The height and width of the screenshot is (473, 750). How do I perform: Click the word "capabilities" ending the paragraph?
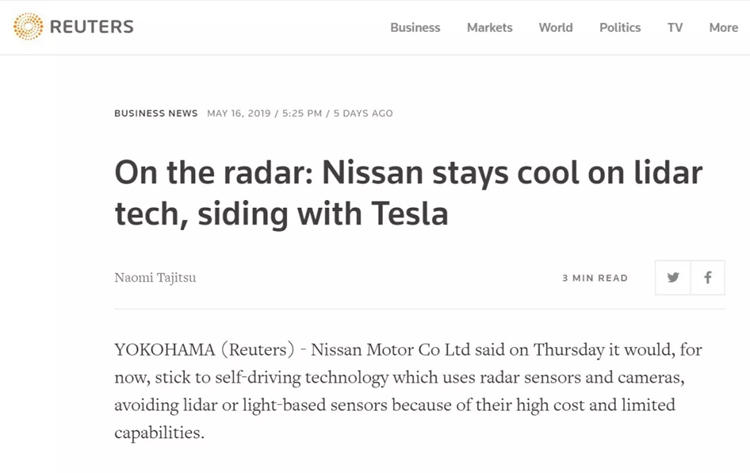coord(157,433)
